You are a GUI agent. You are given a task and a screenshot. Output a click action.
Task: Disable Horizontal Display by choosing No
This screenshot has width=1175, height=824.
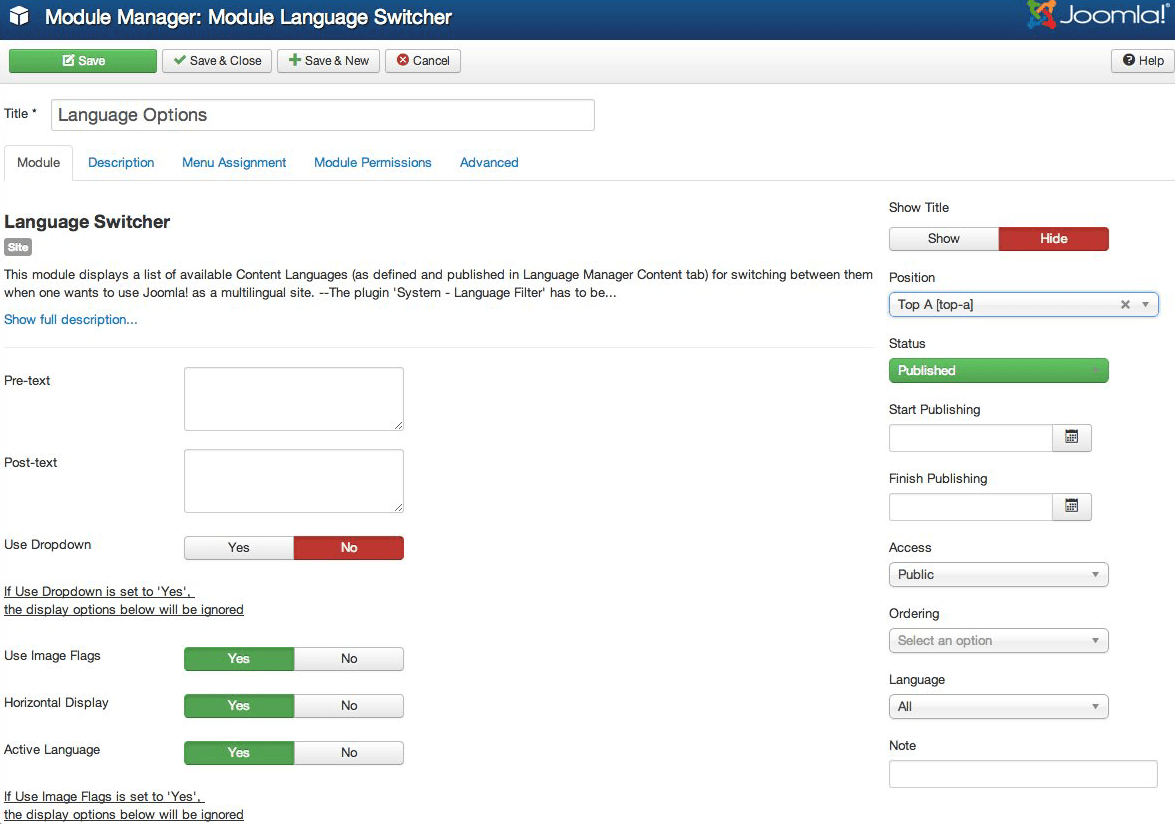tap(349, 706)
